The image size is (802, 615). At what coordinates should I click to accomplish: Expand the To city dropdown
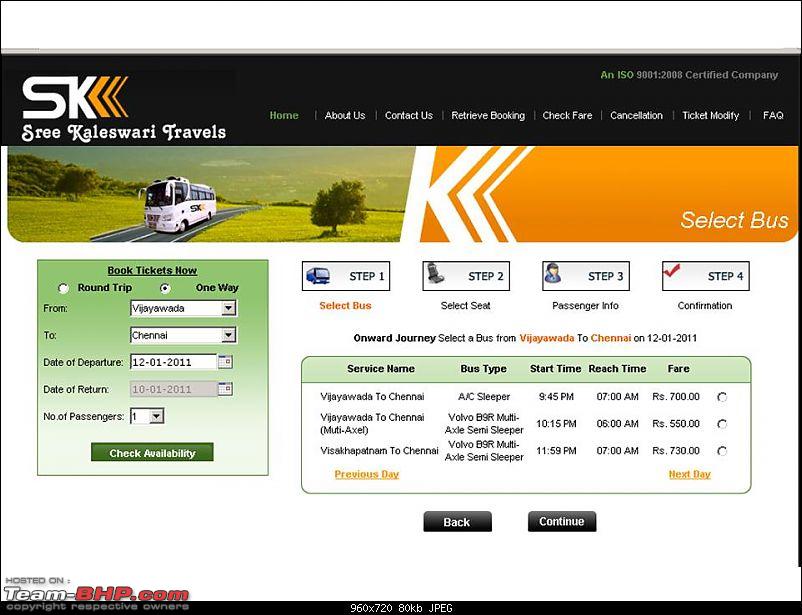[x=228, y=335]
